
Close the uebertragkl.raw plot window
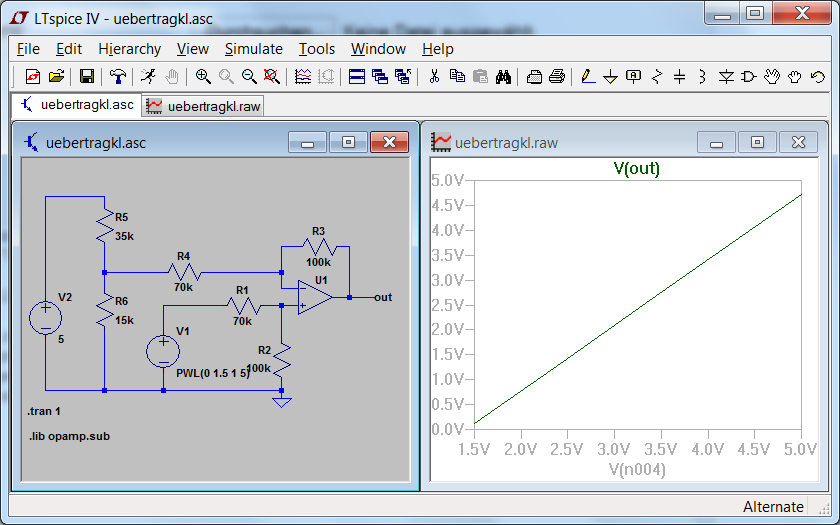(x=798, y=142)
